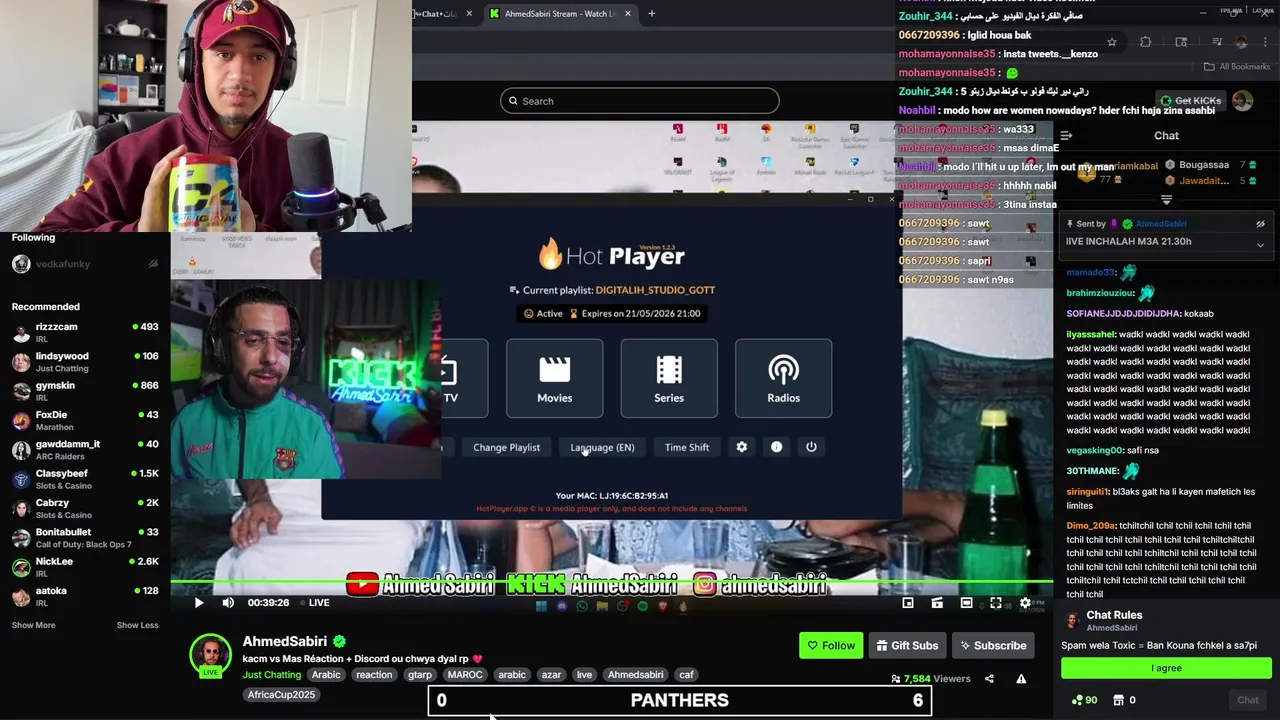Open aatoka recommended channel

click(x=85, y=597)
